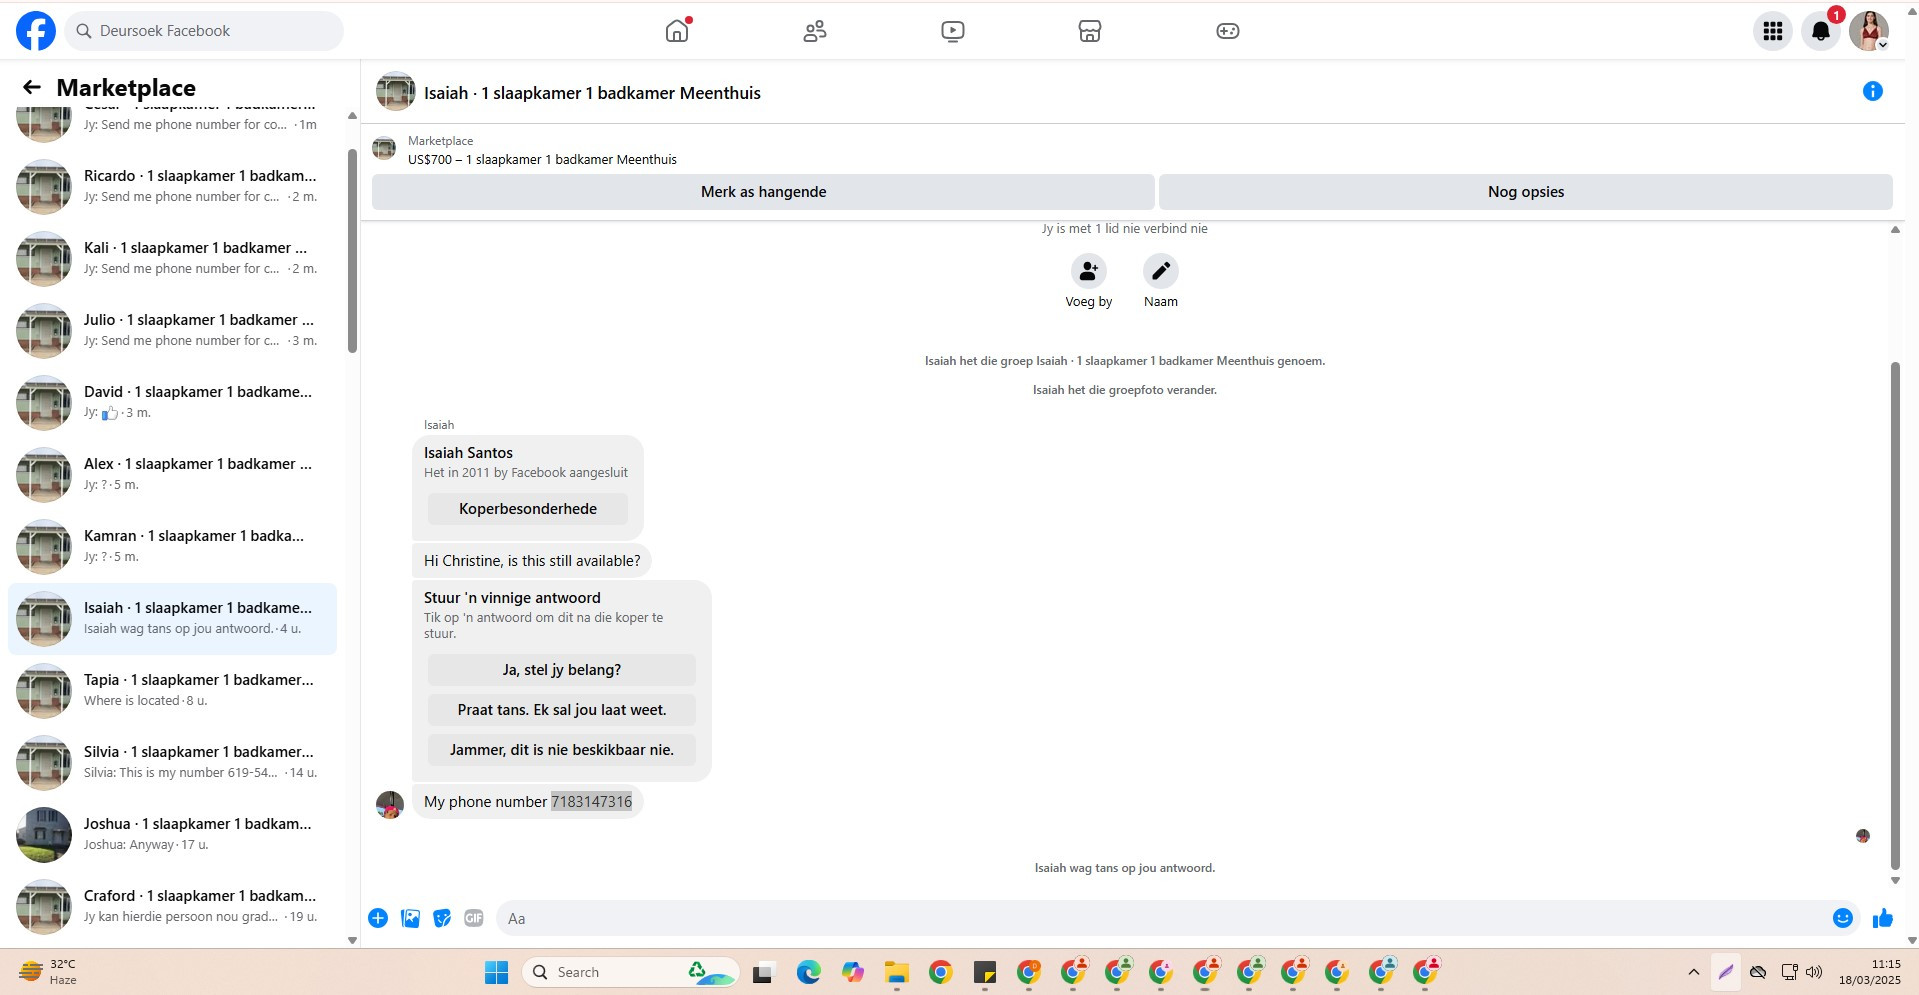1919x995 pixels.
Task: Click the phone number 7183147316
Action: (x=591, y=802)
